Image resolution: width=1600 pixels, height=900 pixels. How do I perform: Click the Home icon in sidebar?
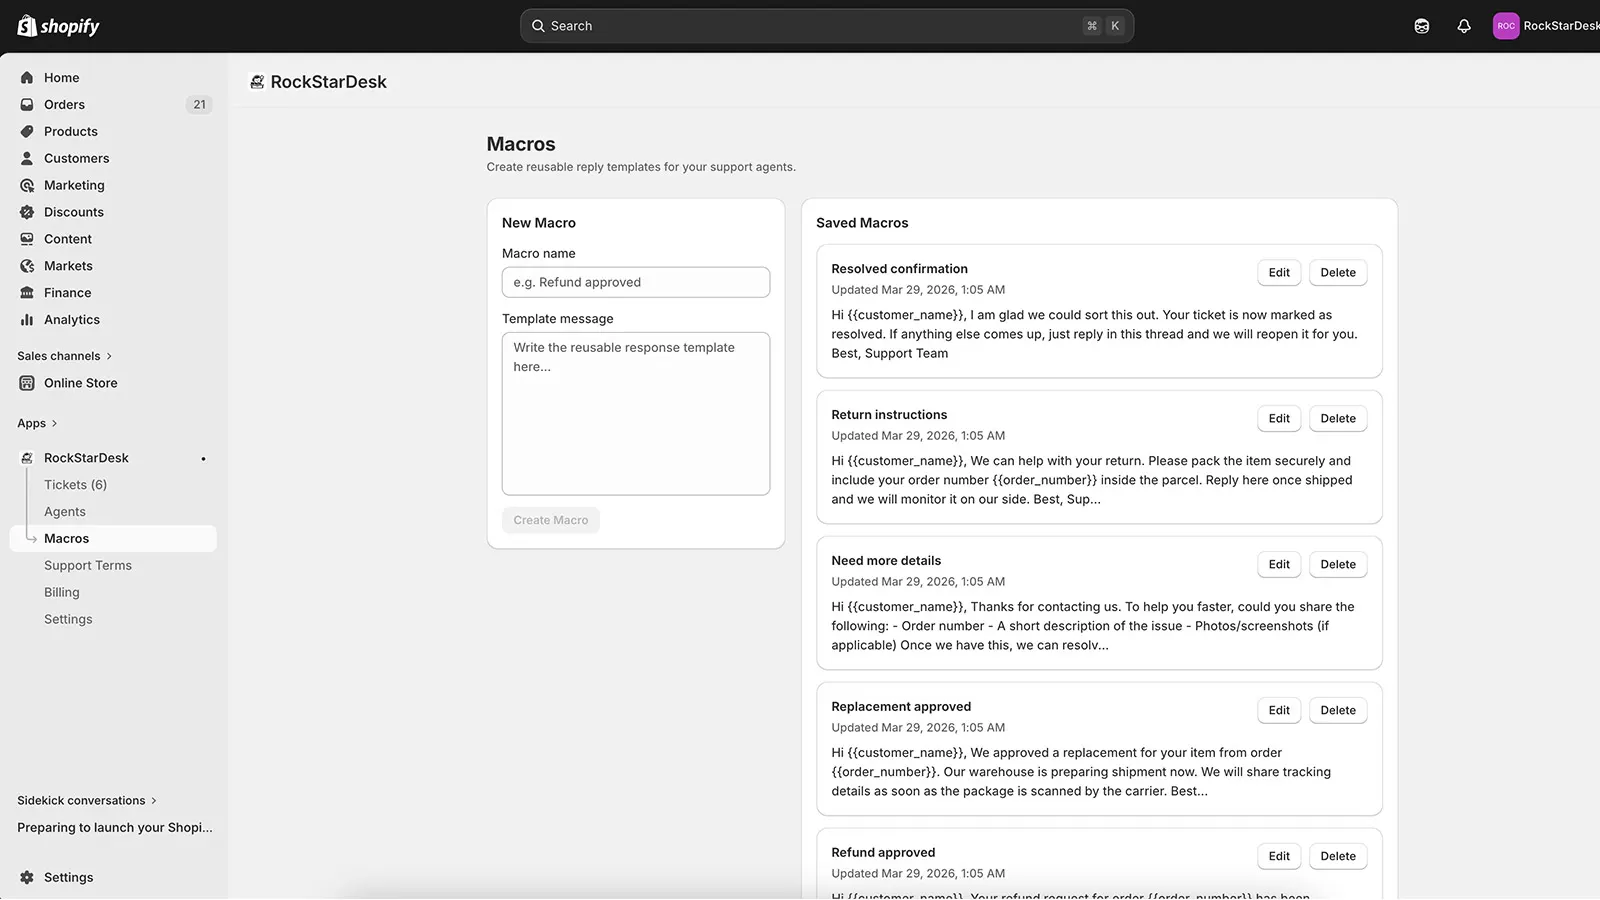(x=27, y=78)
